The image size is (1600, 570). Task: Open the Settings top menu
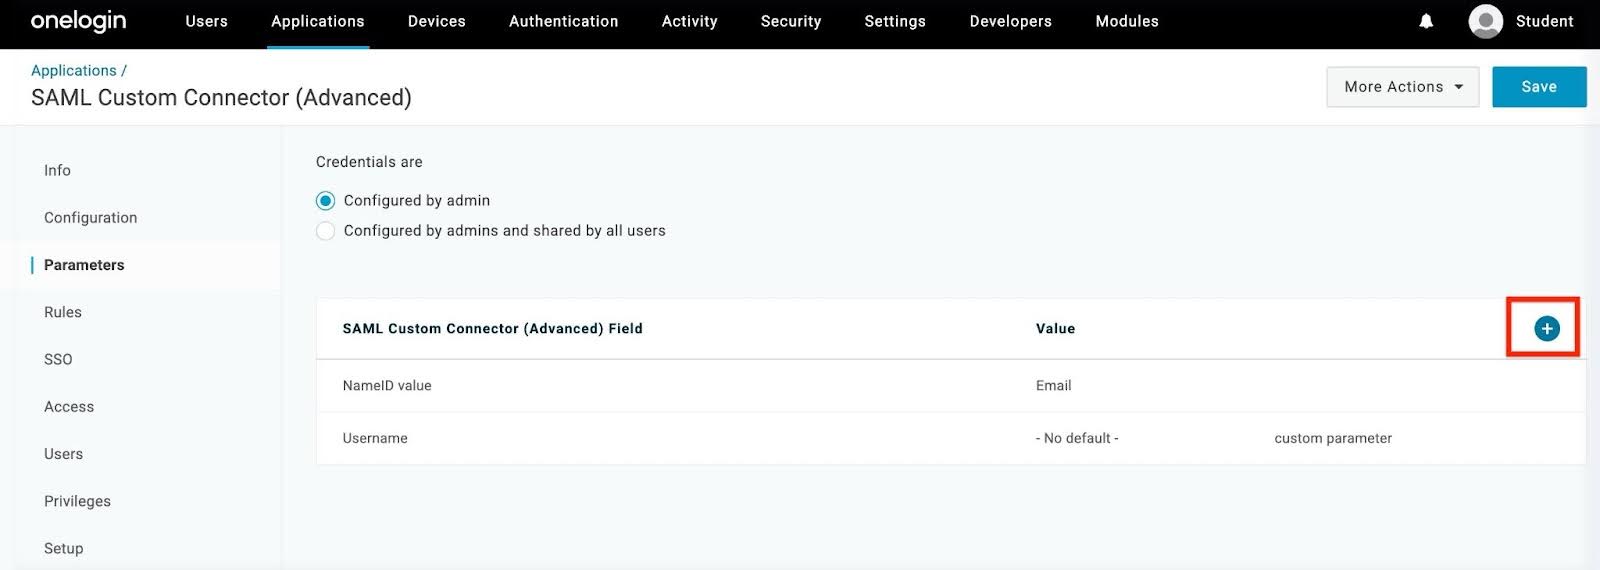pyautogui.click(x=895, y=21)
